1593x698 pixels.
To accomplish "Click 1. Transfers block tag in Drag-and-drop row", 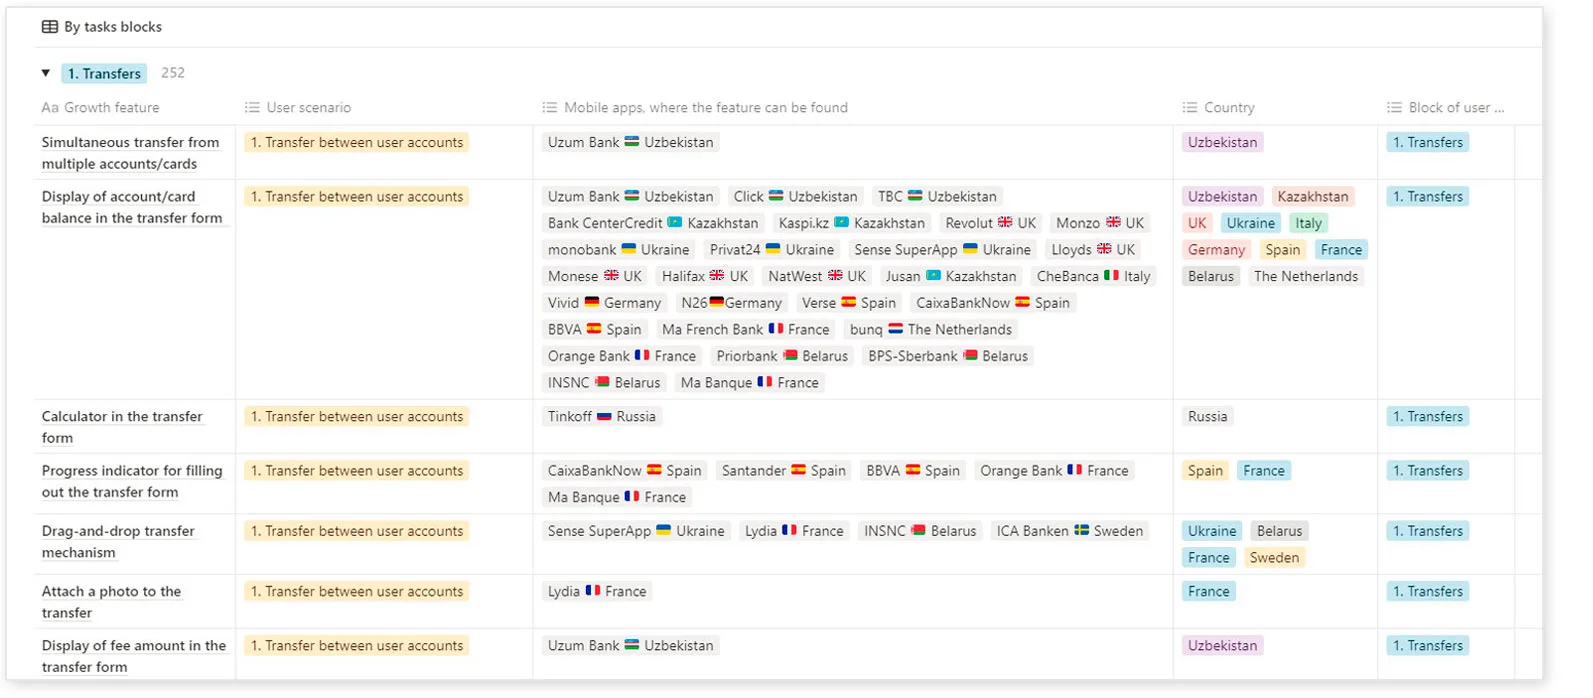I will pos(1428,531).
